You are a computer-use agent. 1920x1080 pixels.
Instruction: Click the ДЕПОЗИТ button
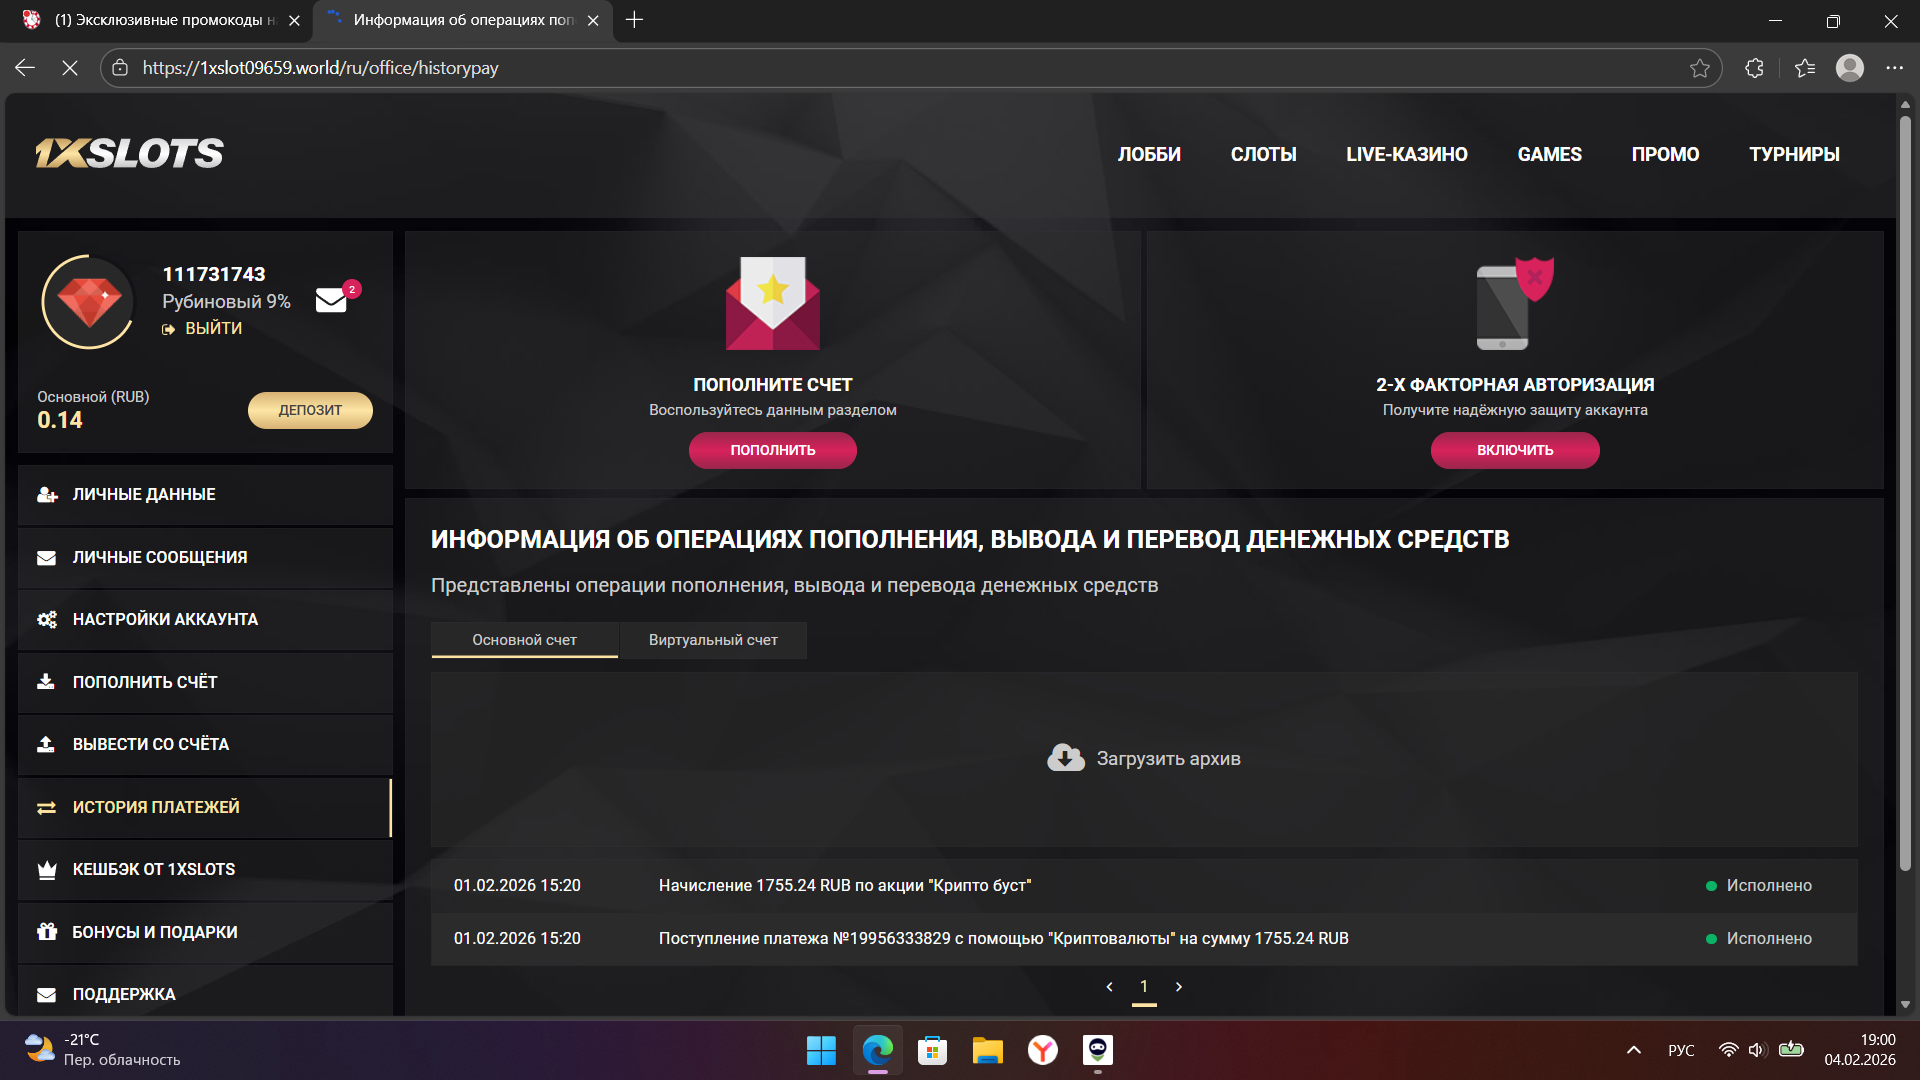point(310,410)
